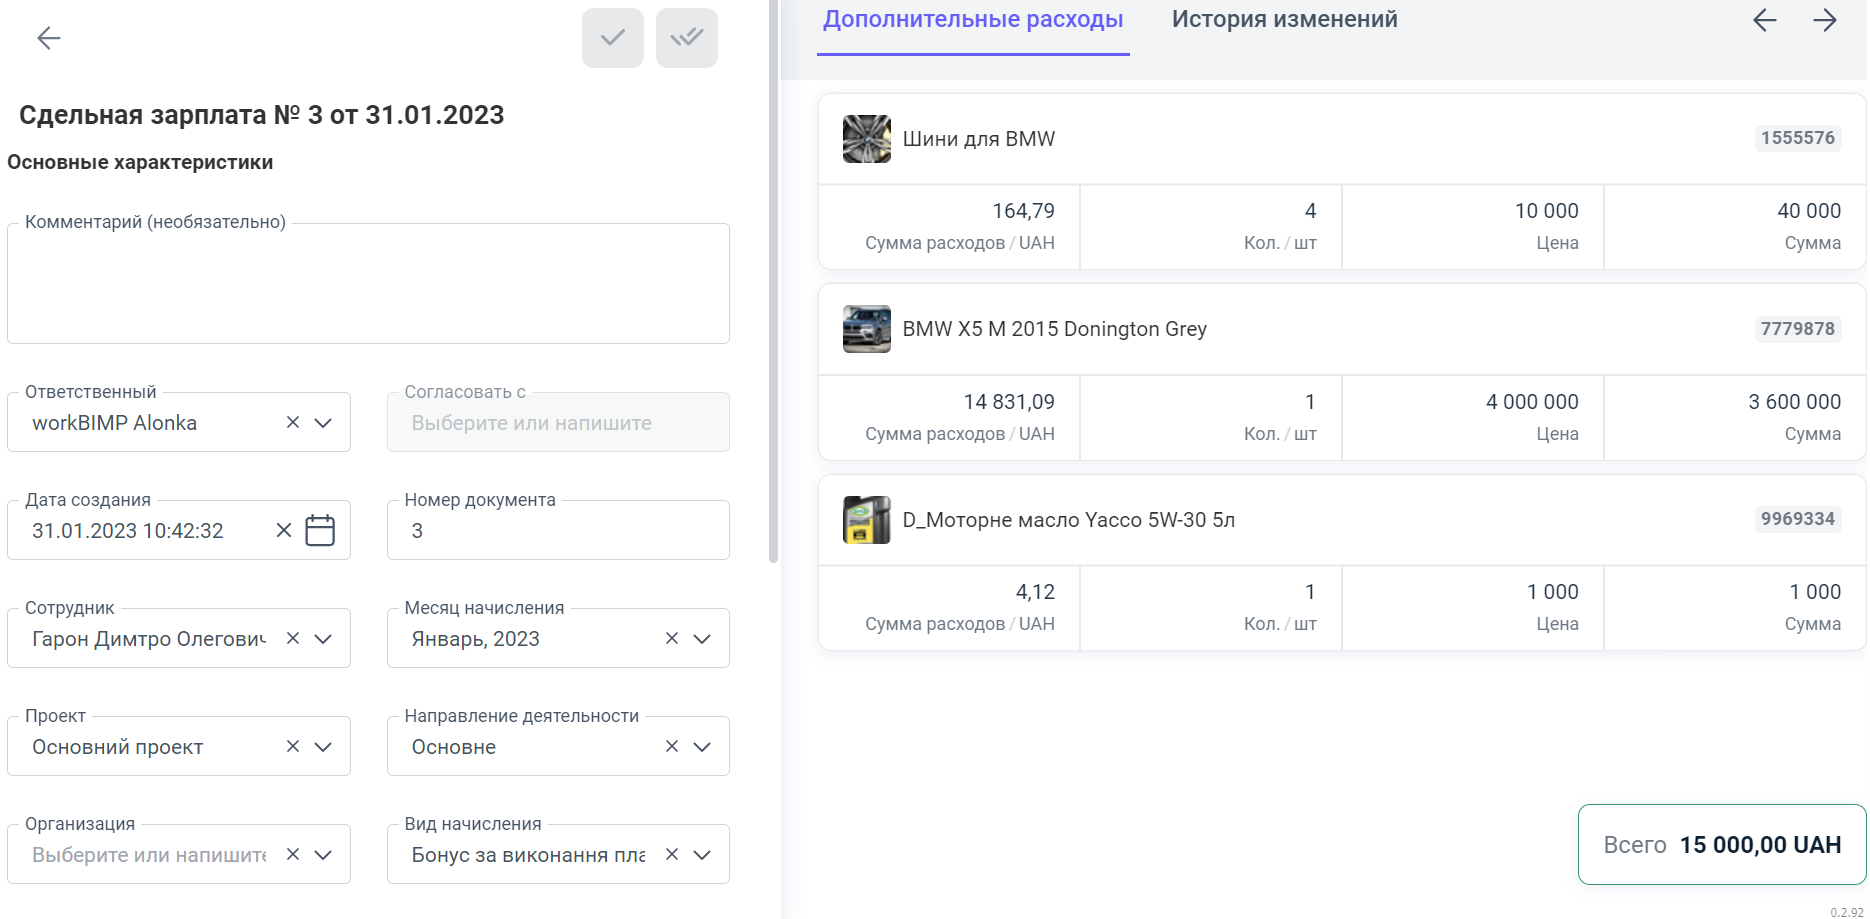Screen dimensions: 1870x919
Task: Click the Номер документа input field
Action: [x=558, y=531]
